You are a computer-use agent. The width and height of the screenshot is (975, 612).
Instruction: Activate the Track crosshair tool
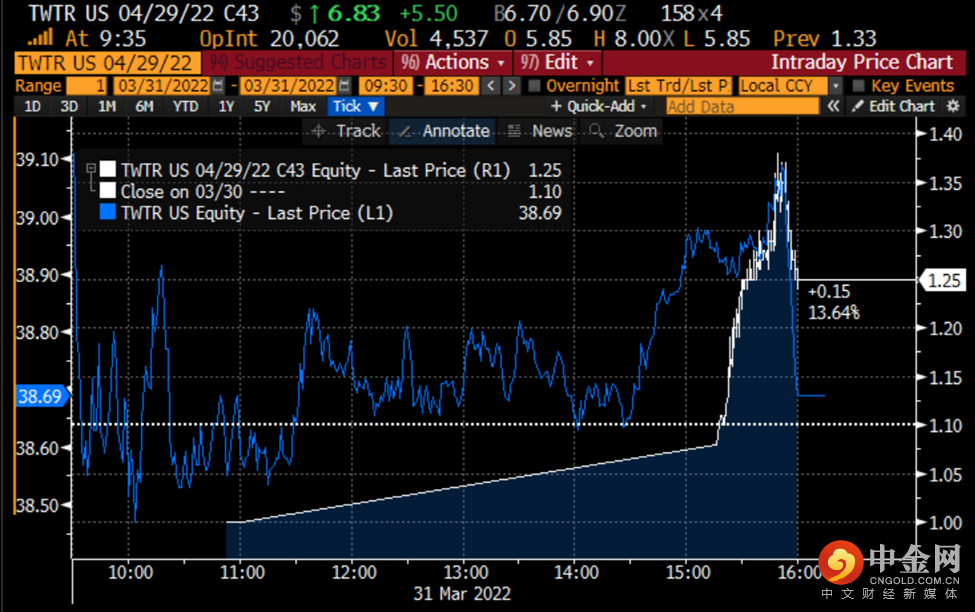[x=346, y=131]
